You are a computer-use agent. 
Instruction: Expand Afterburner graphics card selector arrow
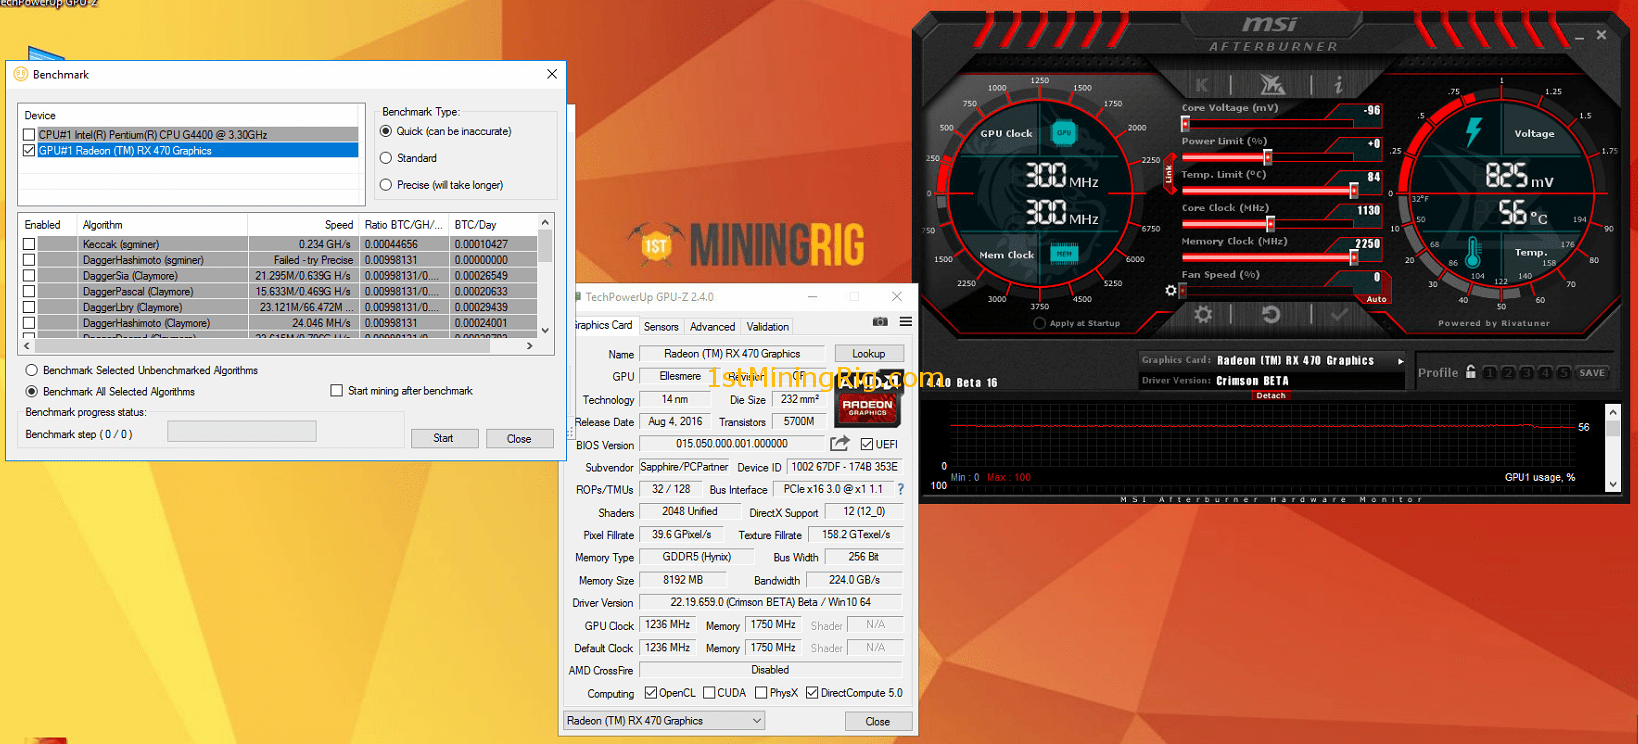tap(1400, 361)
